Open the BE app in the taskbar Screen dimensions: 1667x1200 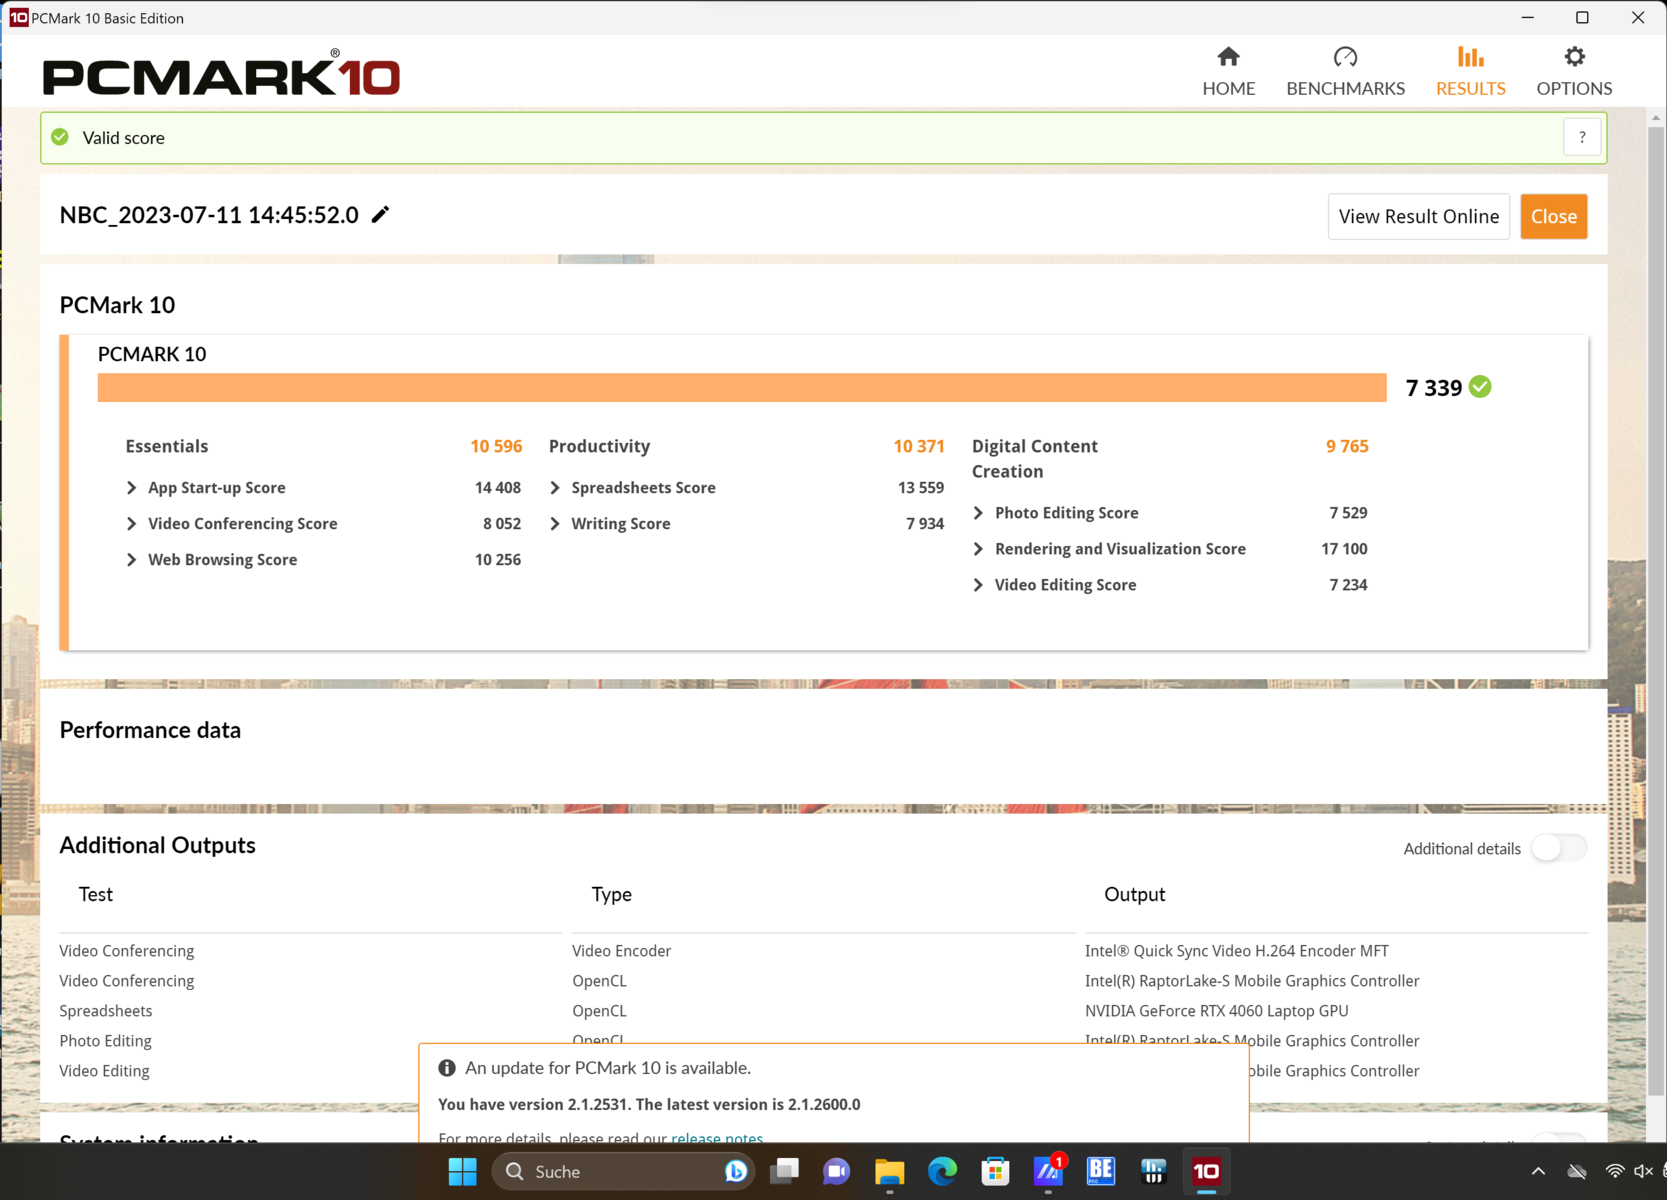click(1101, 1171)
